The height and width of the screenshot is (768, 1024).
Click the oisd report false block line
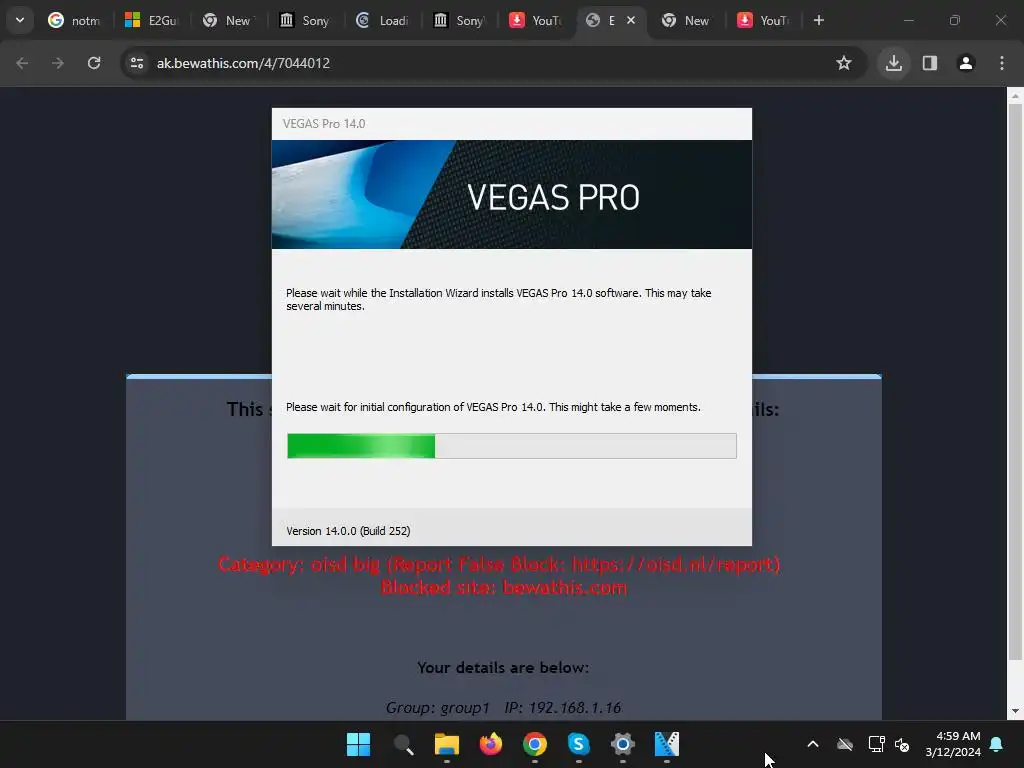[x=499, y=564]
